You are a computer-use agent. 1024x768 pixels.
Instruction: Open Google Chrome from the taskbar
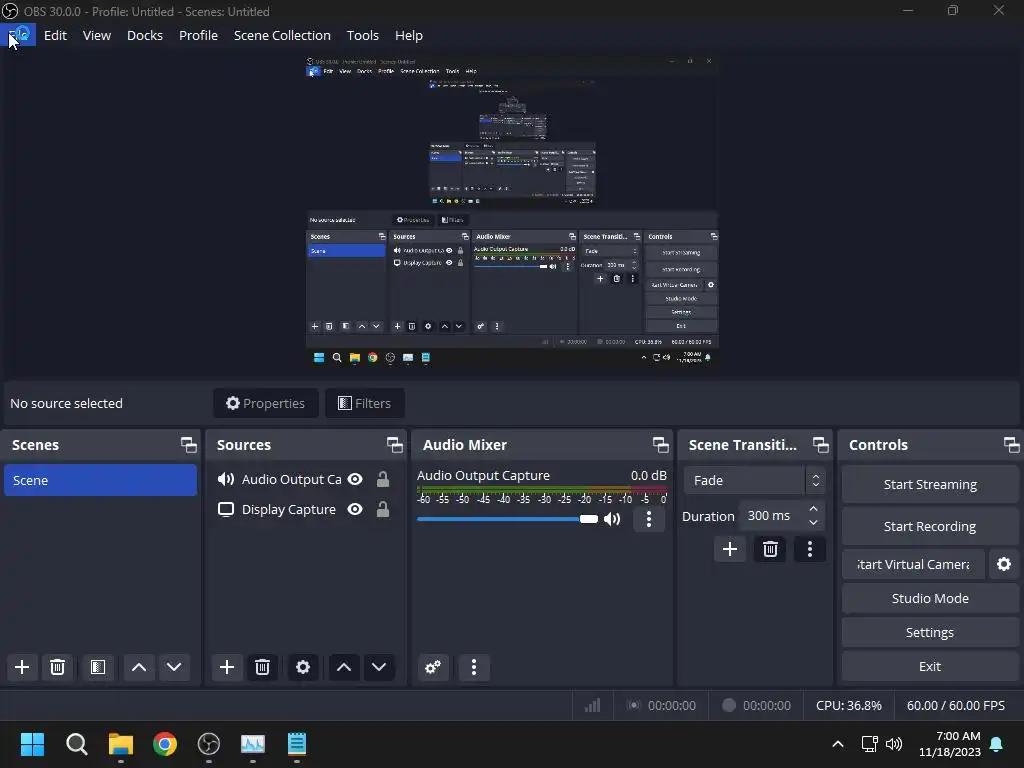click(x=165, y=744)
